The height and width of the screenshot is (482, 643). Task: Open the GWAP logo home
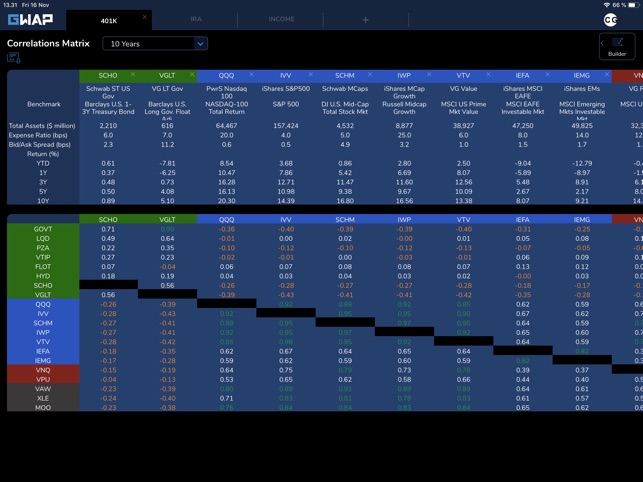click(30, 20)
